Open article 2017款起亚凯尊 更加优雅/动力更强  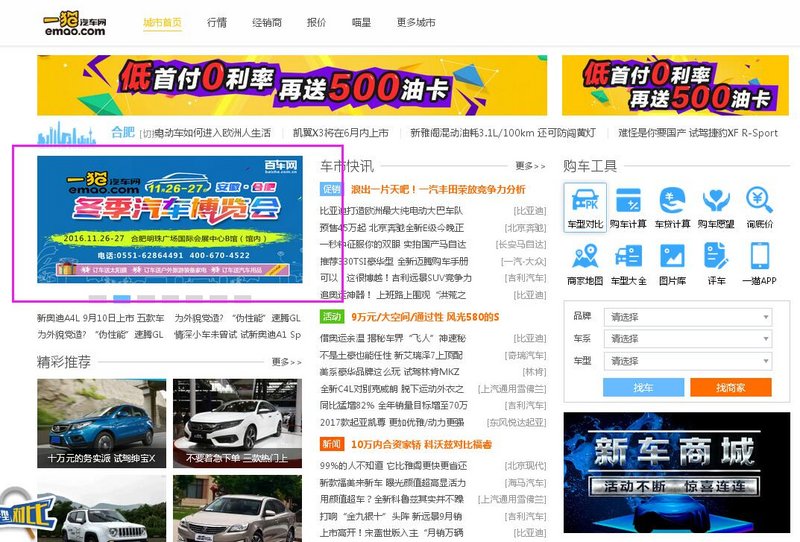click(x=392, y=423)
